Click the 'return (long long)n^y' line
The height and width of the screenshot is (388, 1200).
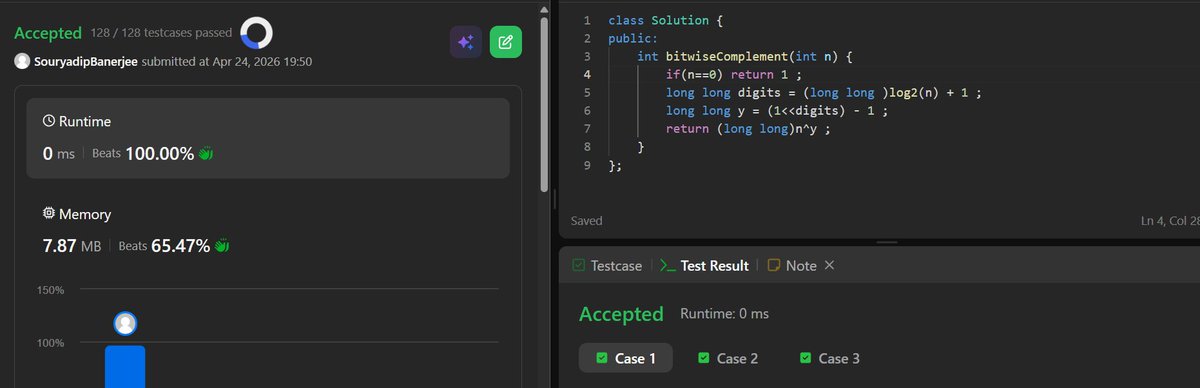749,128
